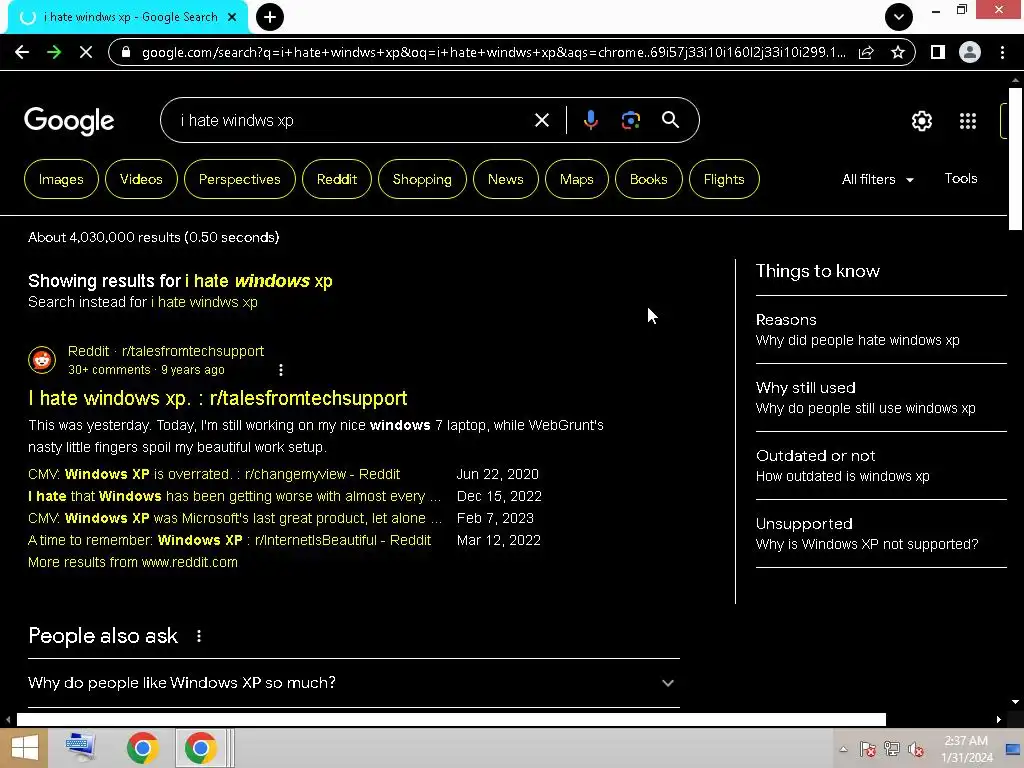Share this page icon in address bar
This screenshot has height=768, width=1024.
point(866,52)
